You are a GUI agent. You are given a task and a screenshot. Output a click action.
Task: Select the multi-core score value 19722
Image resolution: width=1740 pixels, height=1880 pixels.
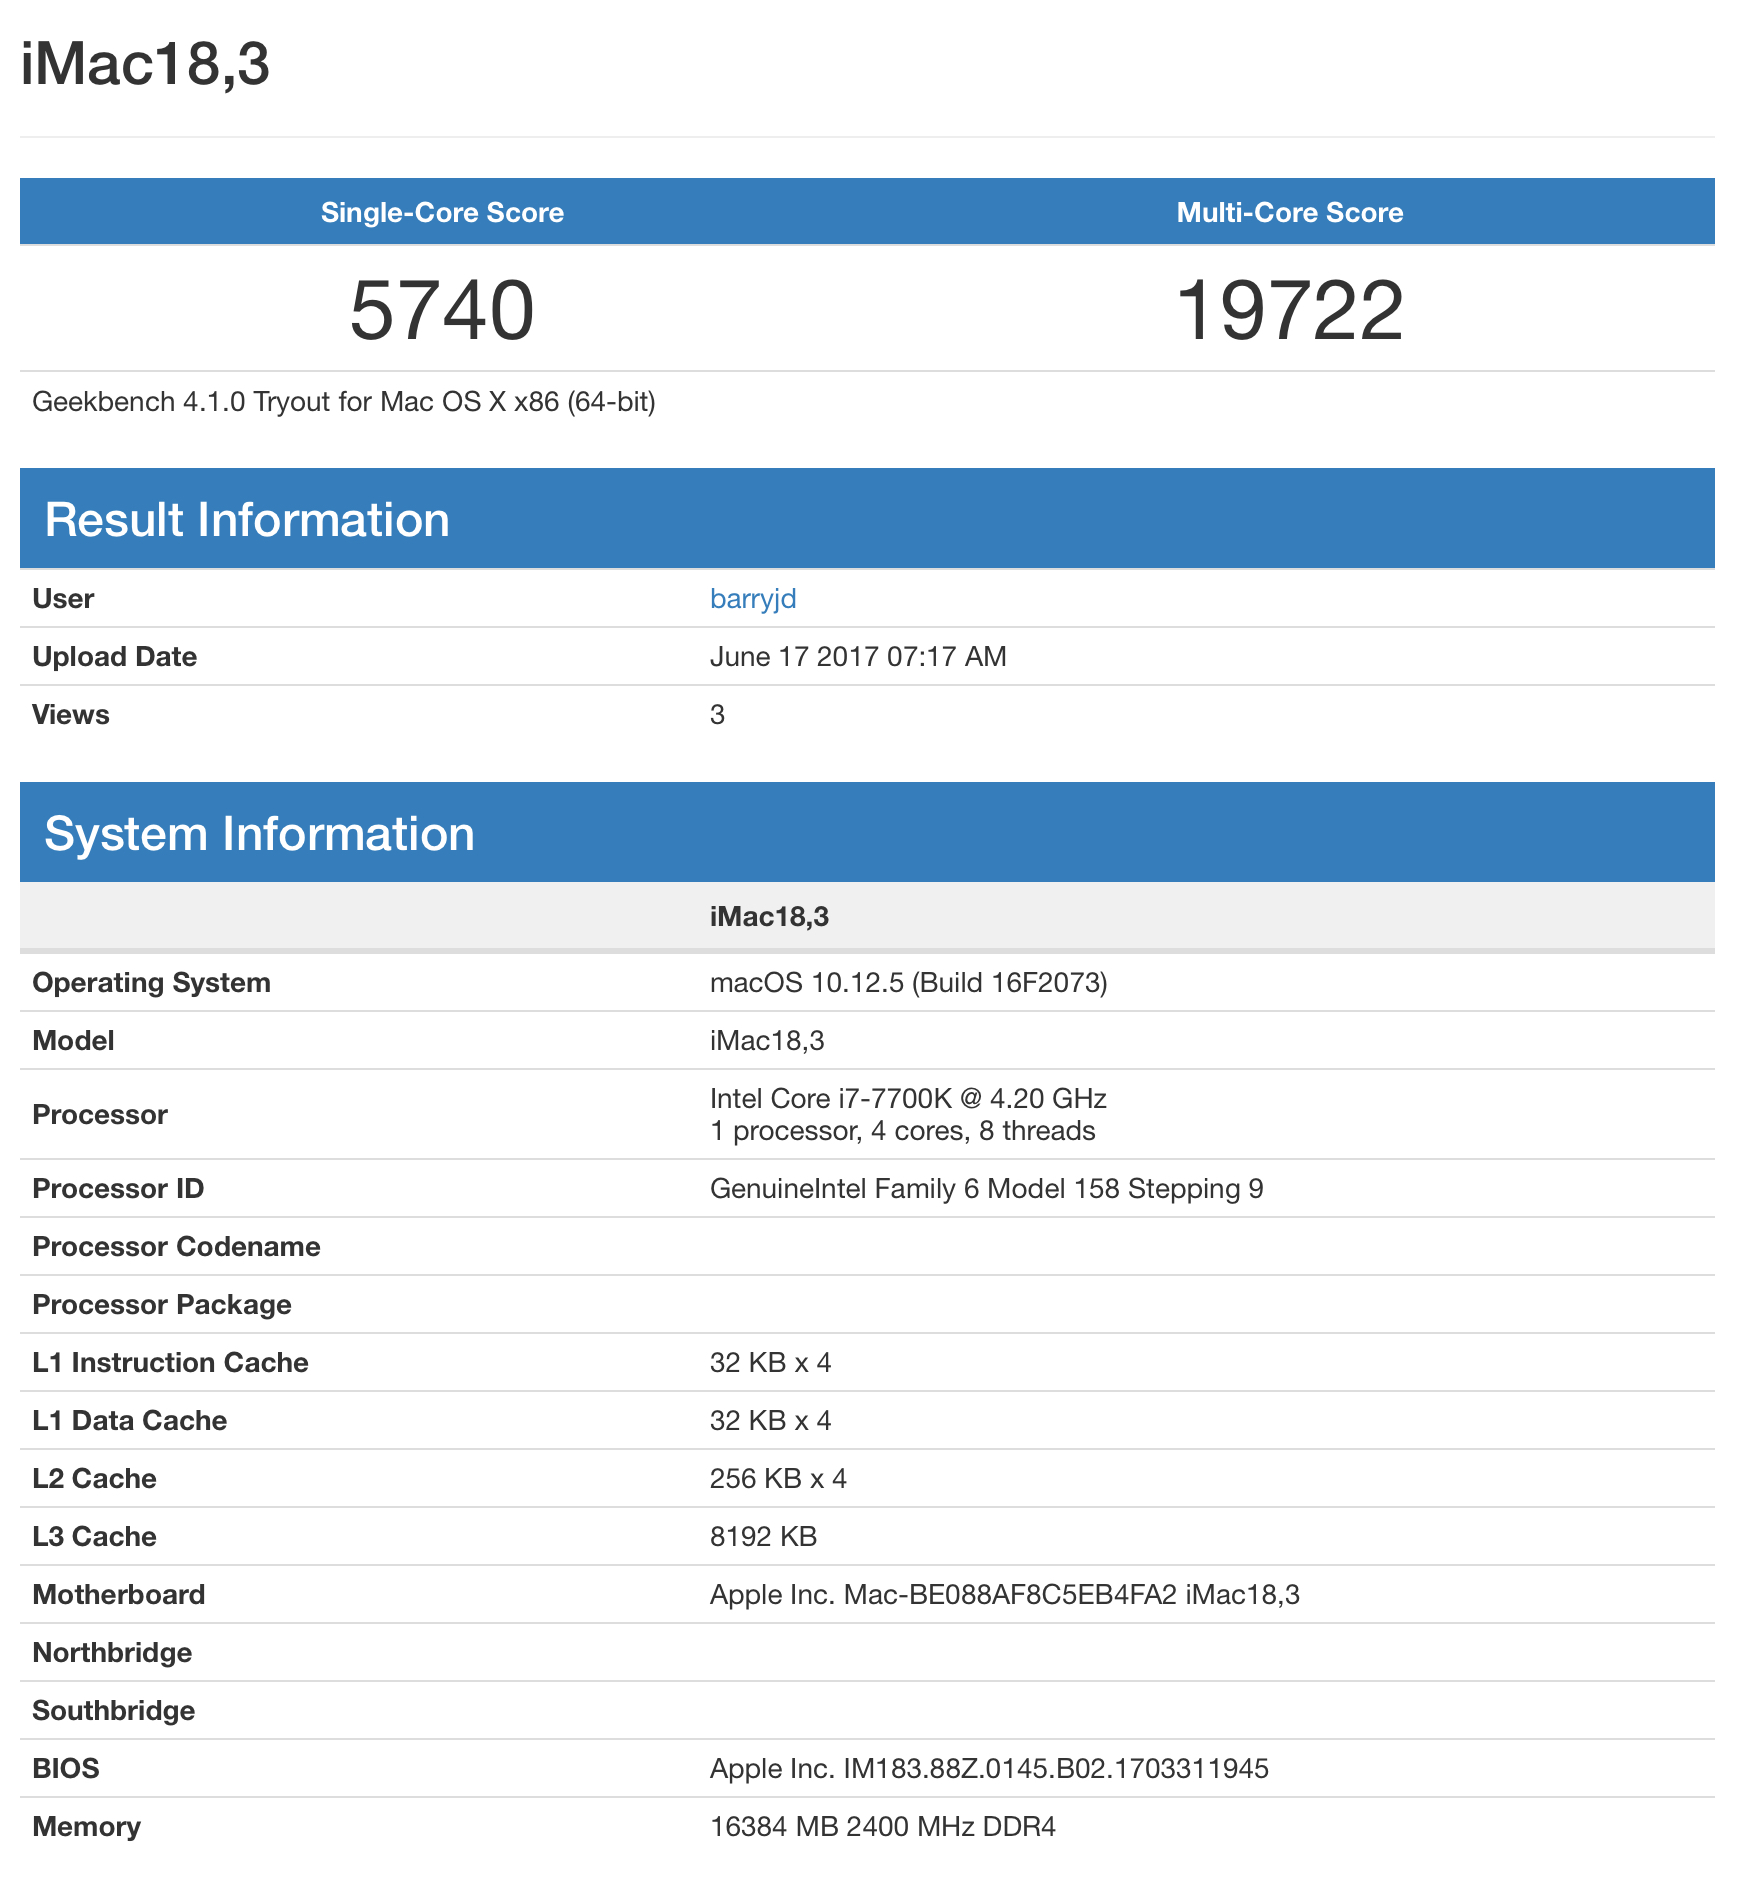pos(1290,310)
